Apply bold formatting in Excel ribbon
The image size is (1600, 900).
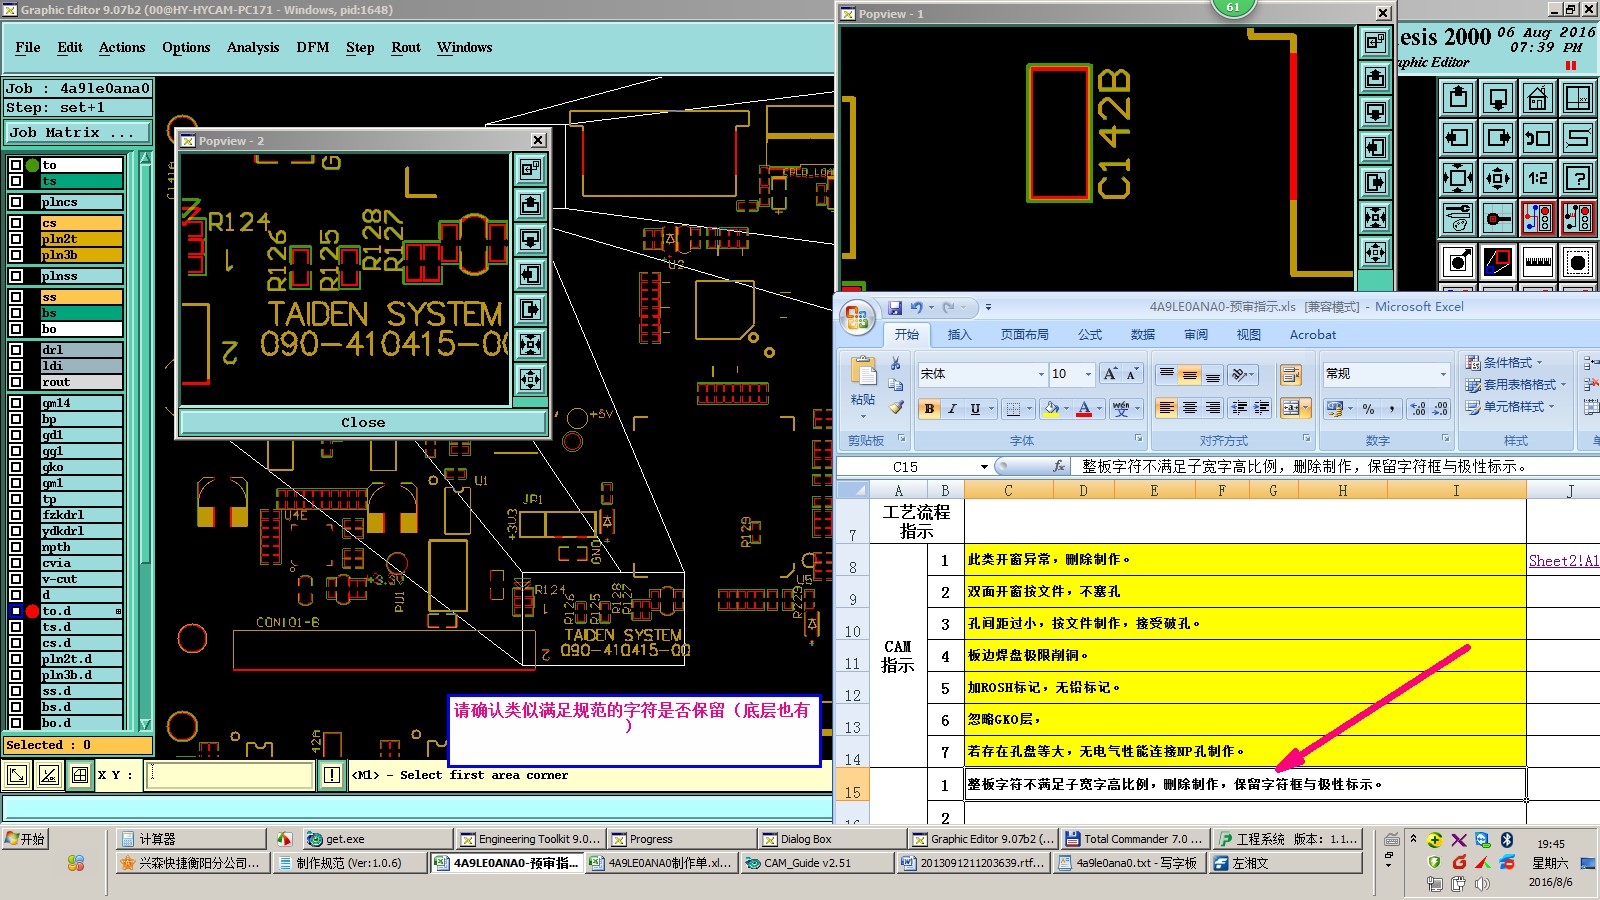[930, 408]
